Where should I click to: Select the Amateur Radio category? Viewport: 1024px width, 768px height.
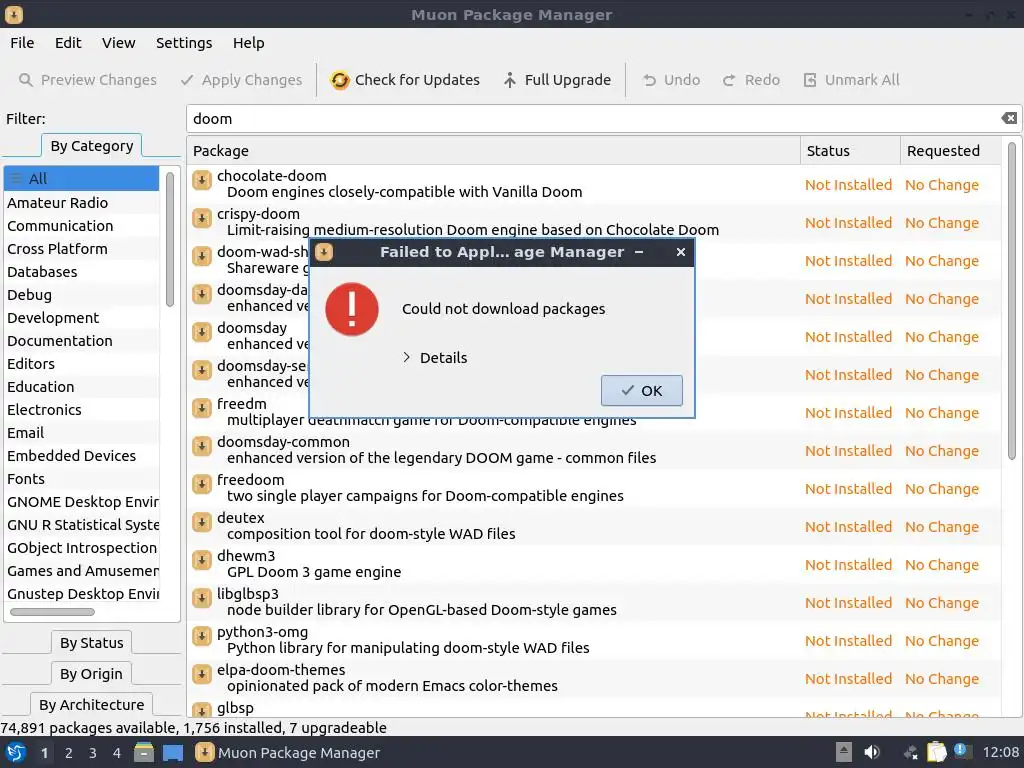[82, 202]
